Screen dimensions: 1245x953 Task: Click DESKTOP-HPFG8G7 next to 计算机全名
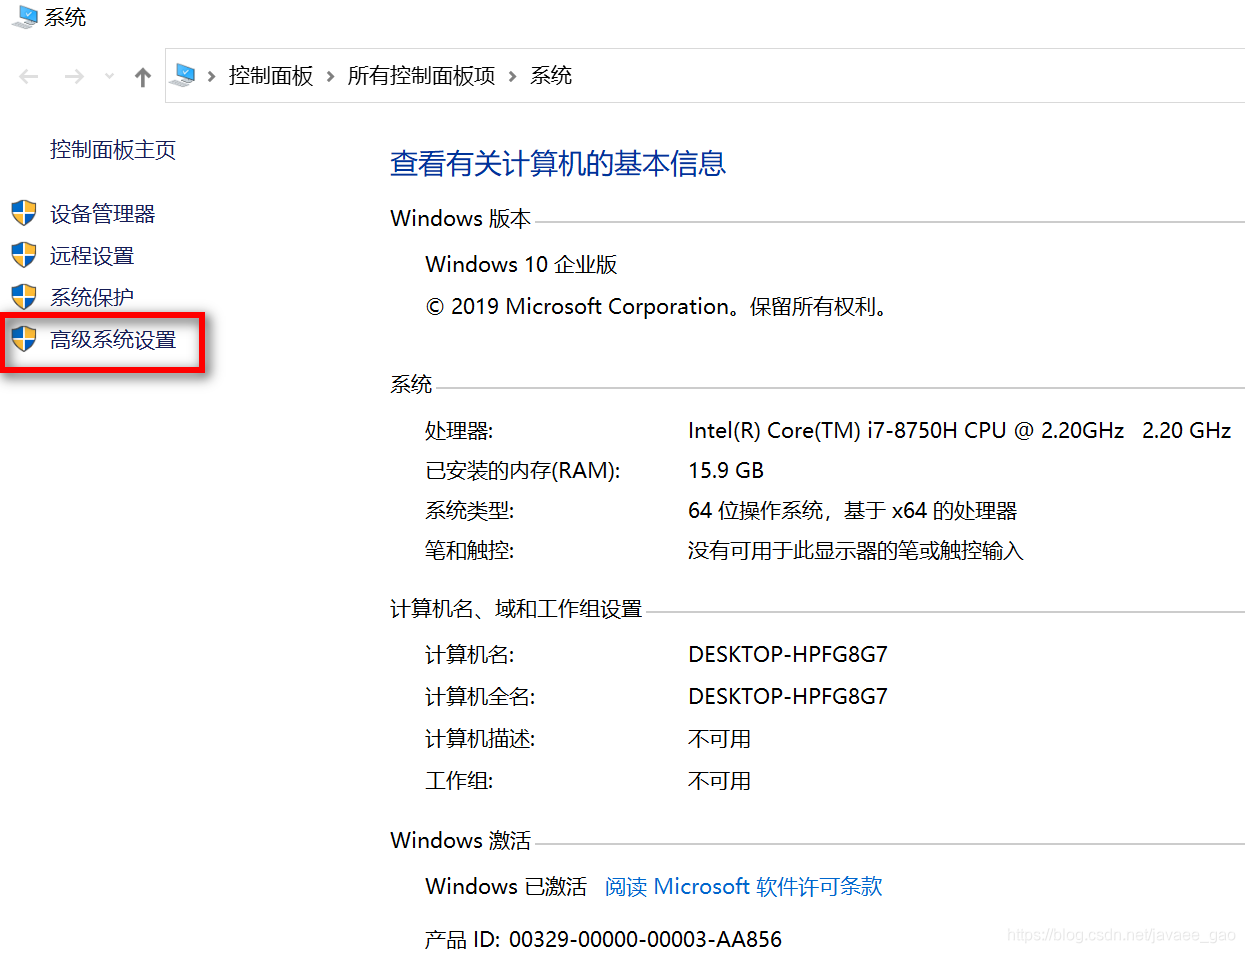[788, 697]
